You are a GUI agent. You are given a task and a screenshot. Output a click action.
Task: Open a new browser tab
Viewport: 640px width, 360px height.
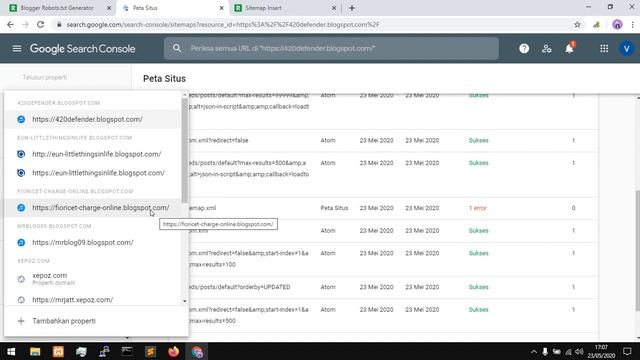pos(352,8)
